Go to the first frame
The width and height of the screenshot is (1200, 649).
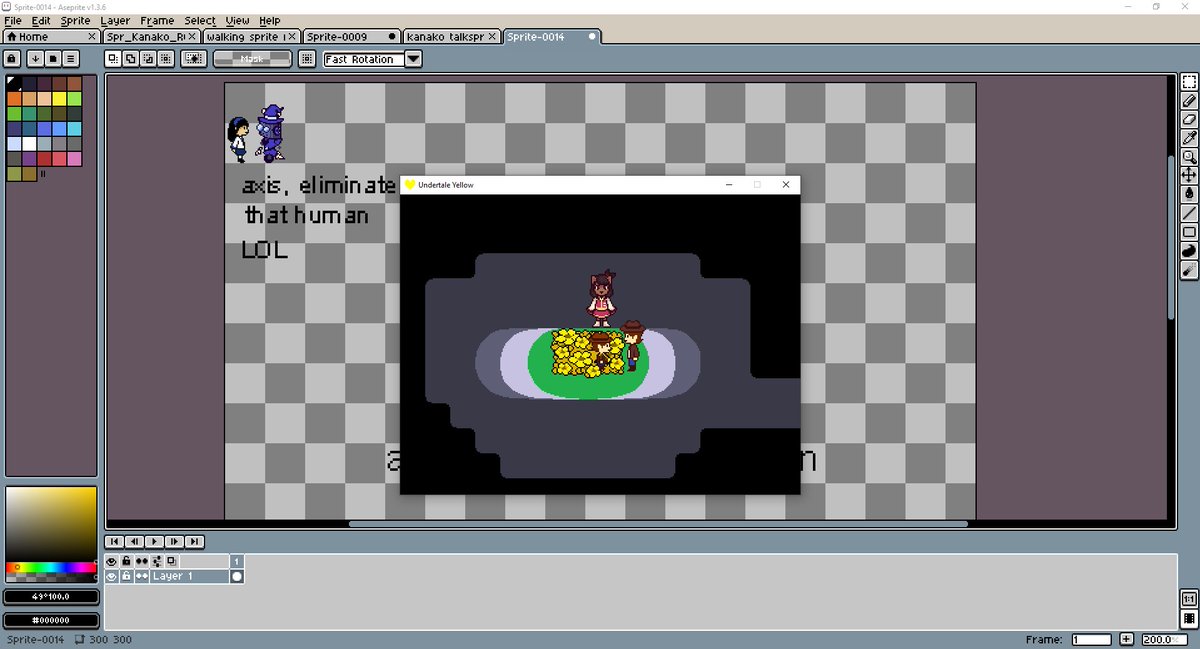click(x=116, y=541)
